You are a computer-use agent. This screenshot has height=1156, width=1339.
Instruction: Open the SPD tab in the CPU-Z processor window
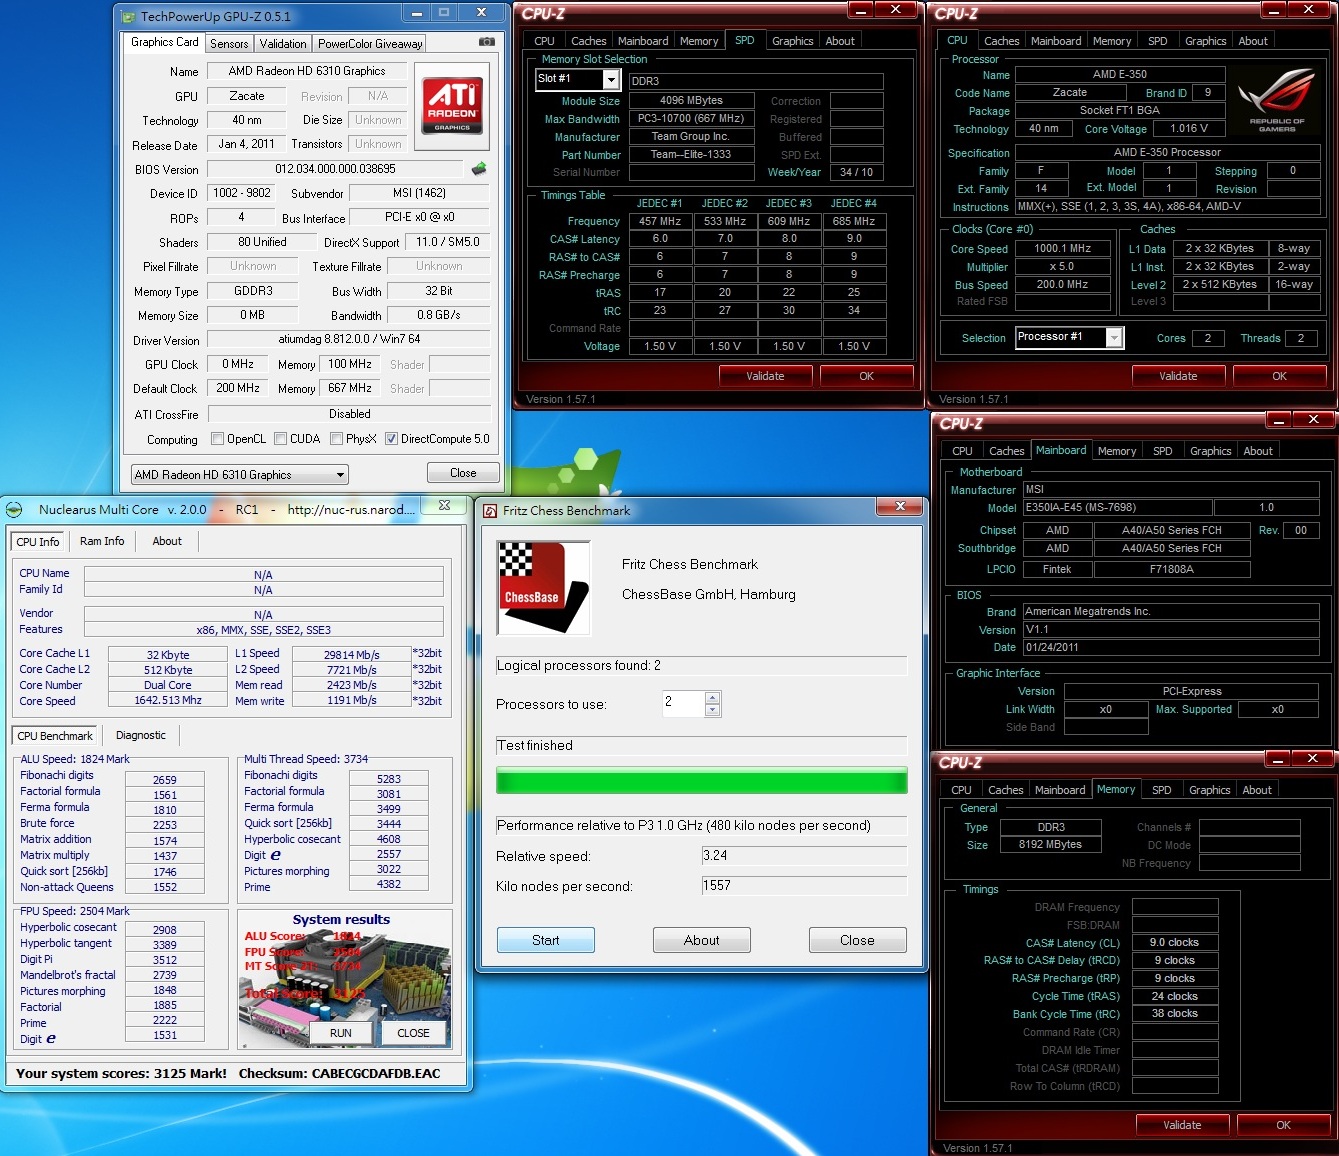pyautogui.click(x=1158, y=41)
